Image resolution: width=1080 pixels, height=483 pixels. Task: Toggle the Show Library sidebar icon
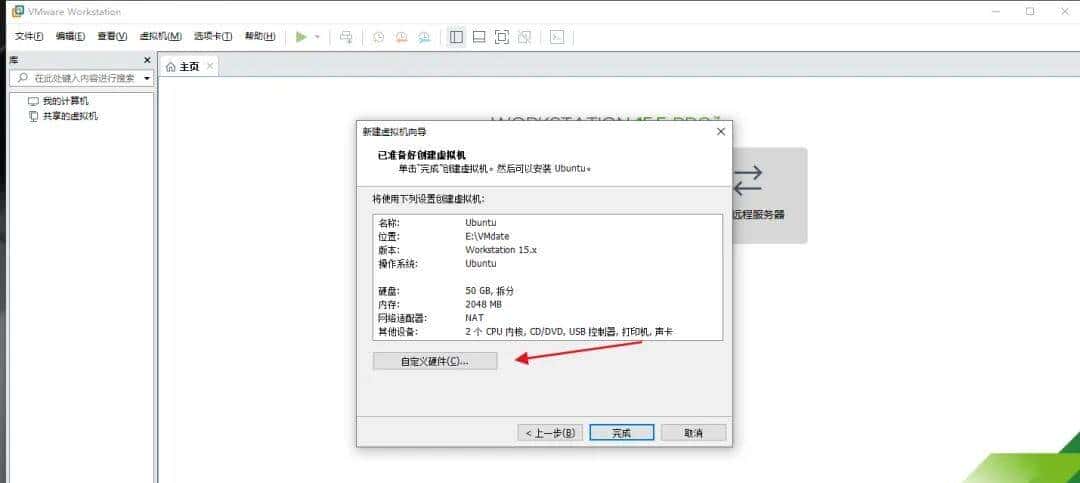[x=456, y=37]
